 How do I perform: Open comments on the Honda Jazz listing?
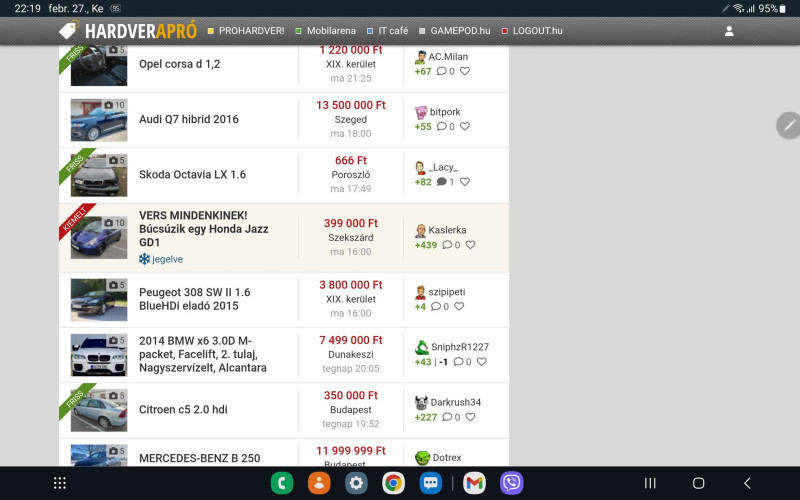[x=451, y=245]
